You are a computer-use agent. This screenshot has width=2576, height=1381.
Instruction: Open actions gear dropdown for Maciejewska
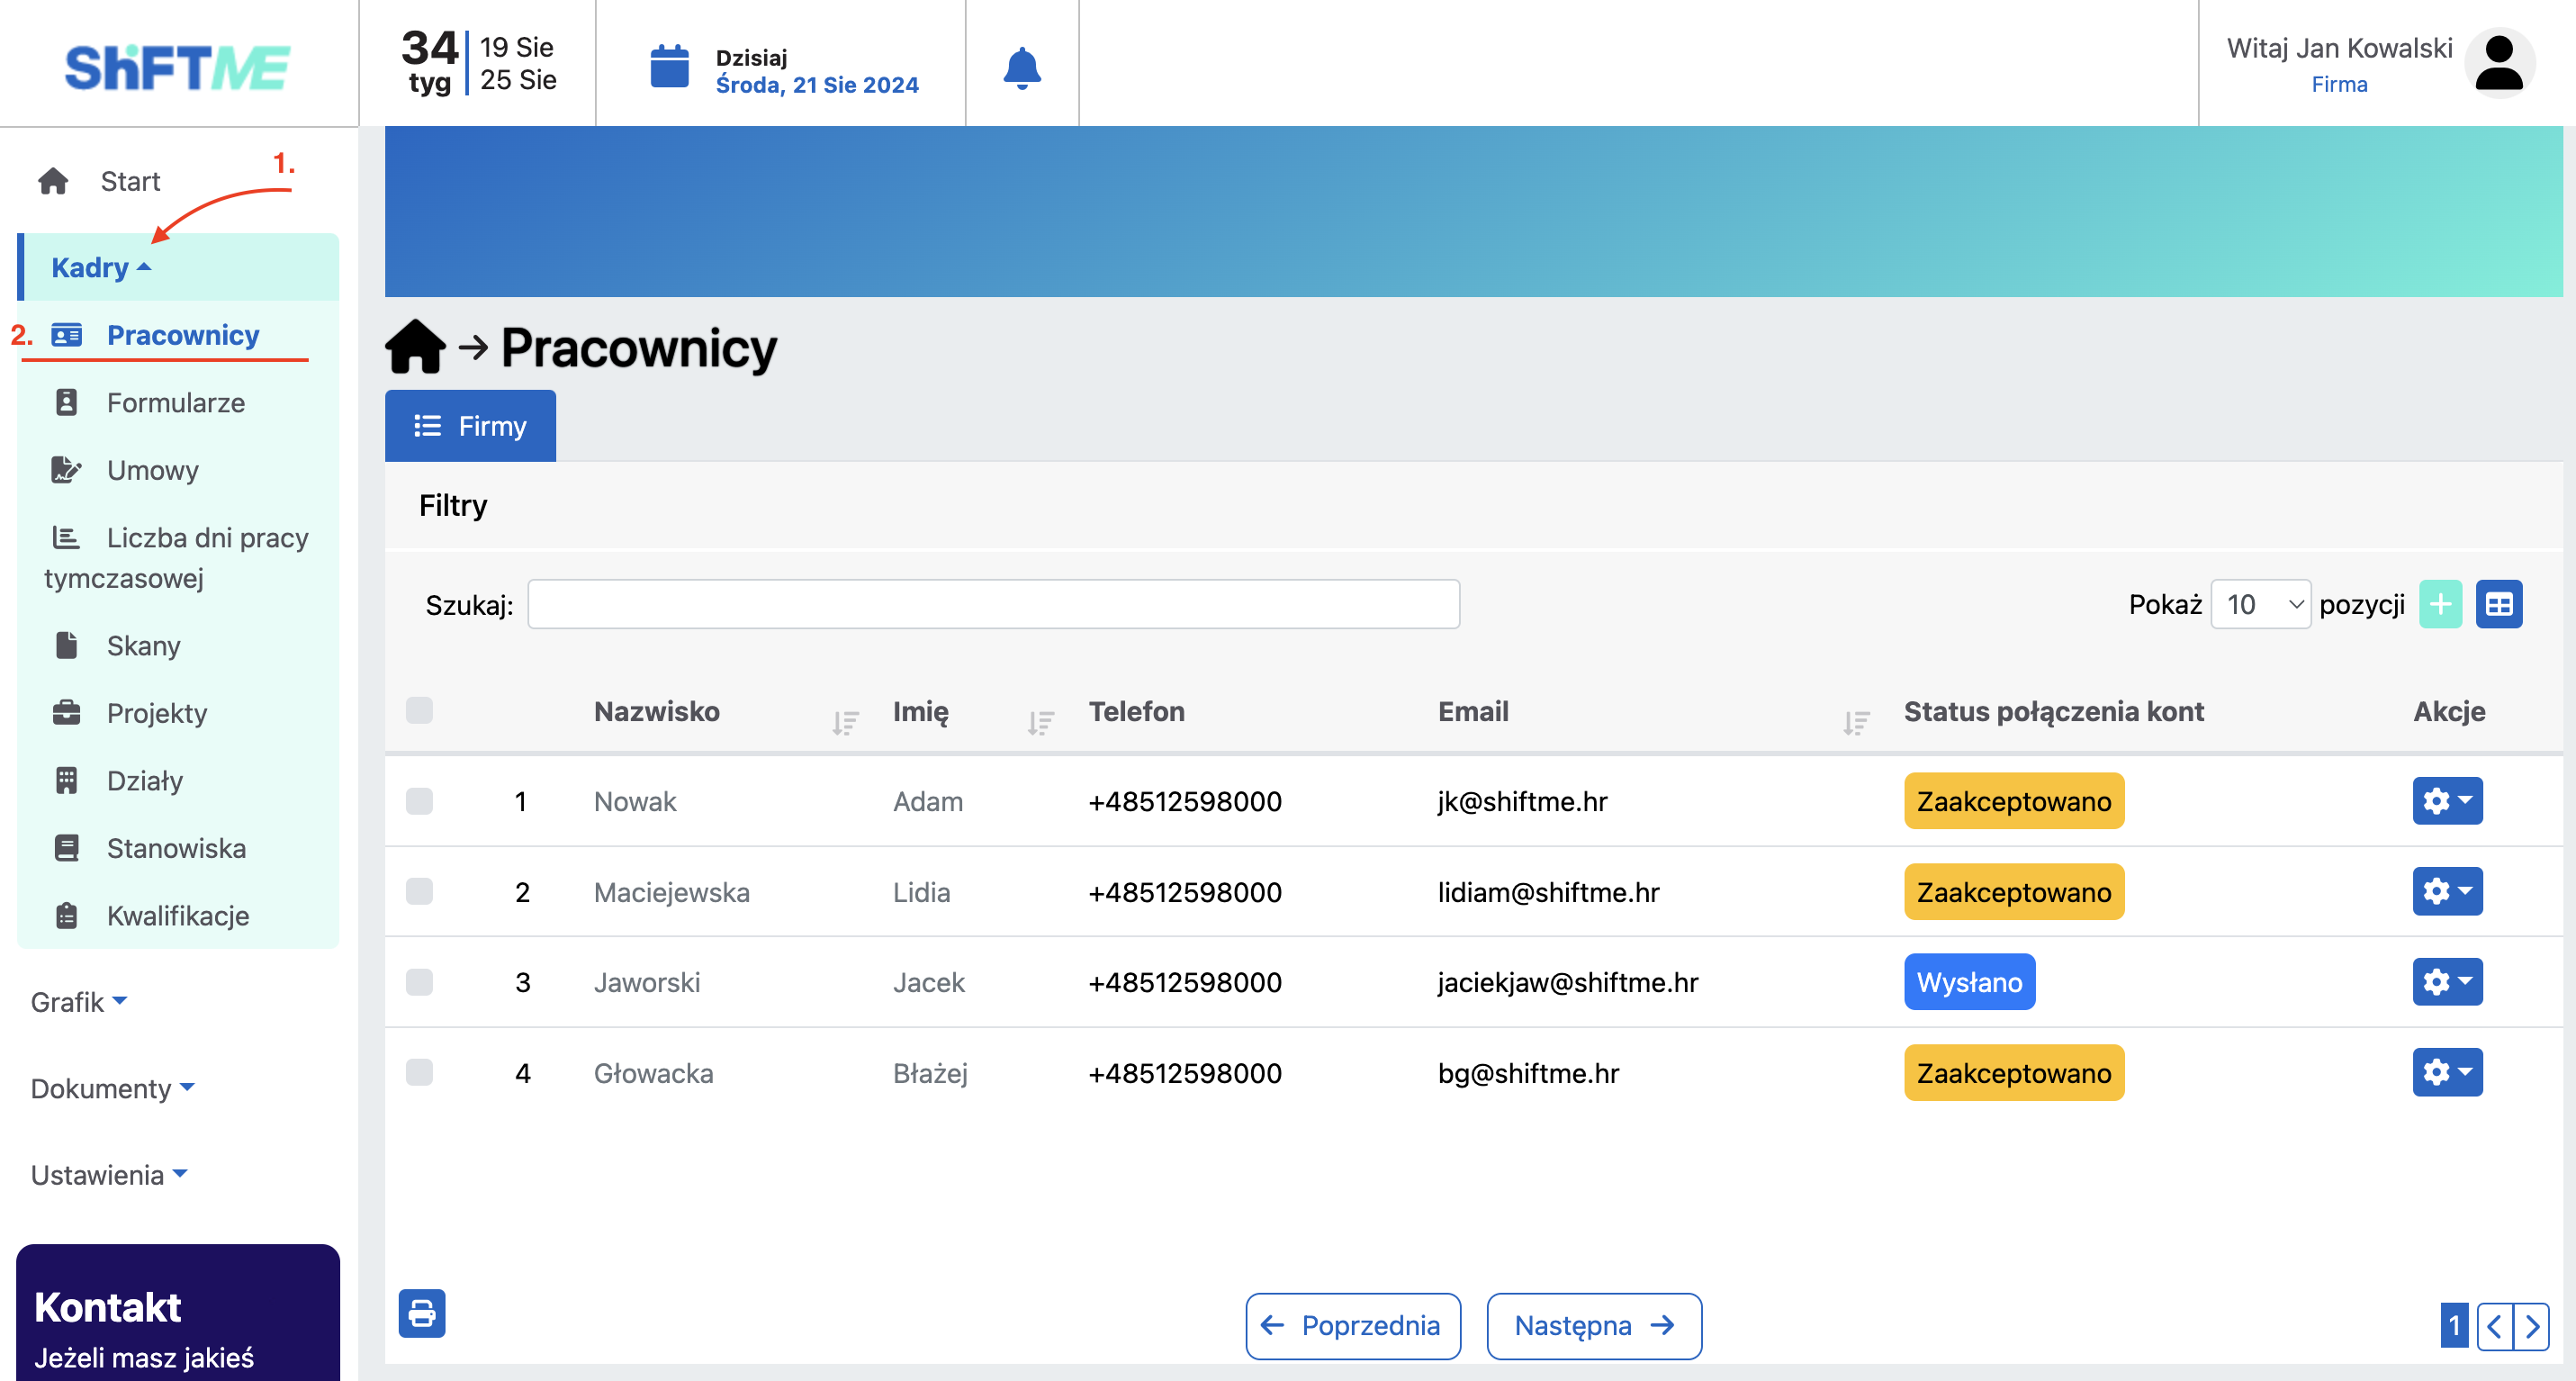[x=2447, y=891]
